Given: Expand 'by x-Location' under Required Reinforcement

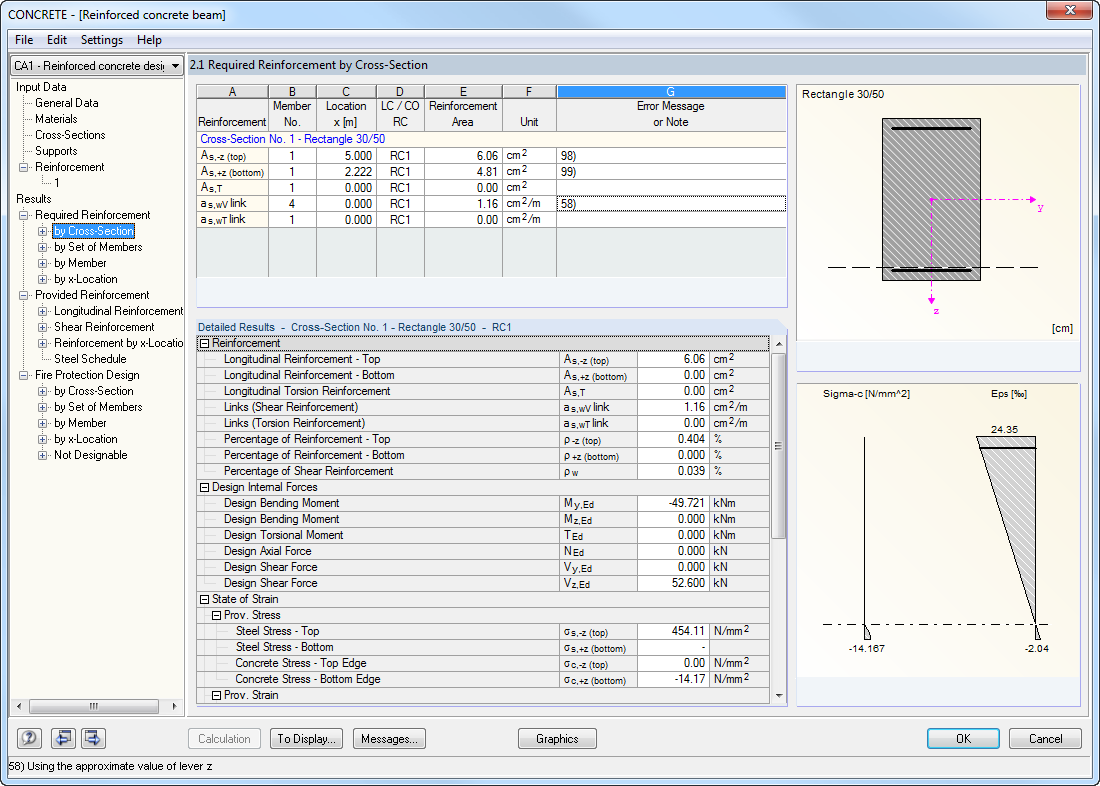Looking at the screenshot, I should 43,279.
